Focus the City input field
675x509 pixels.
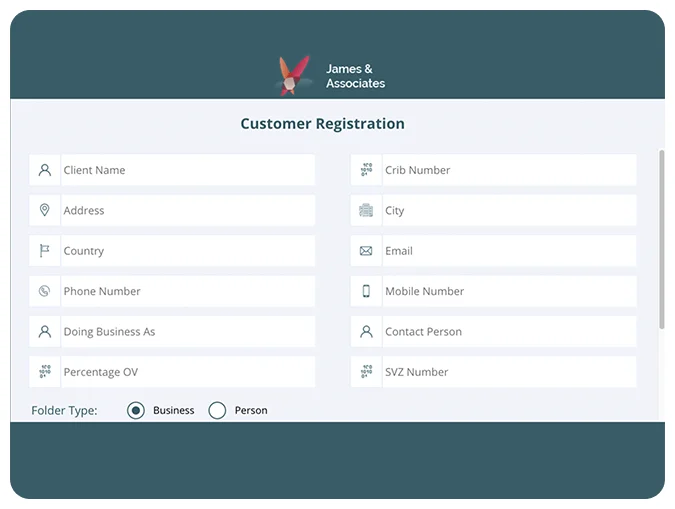[509, 210]
